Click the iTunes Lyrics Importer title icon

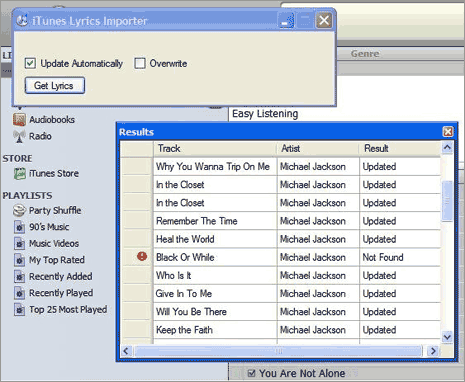[22, 21]
